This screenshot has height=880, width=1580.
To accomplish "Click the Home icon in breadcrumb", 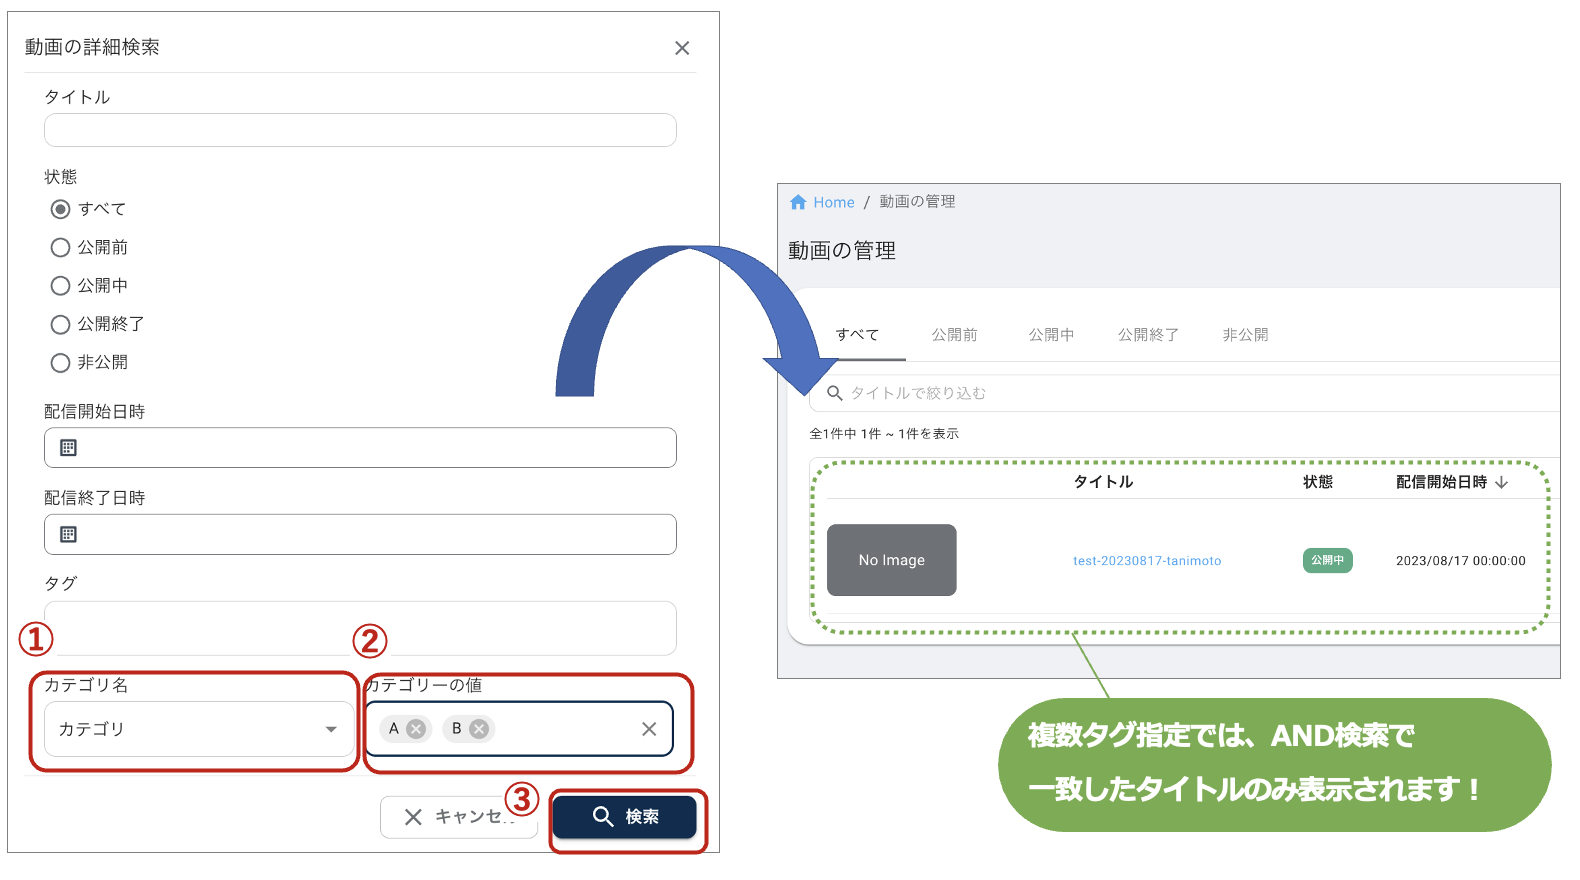I will [798, 202].
